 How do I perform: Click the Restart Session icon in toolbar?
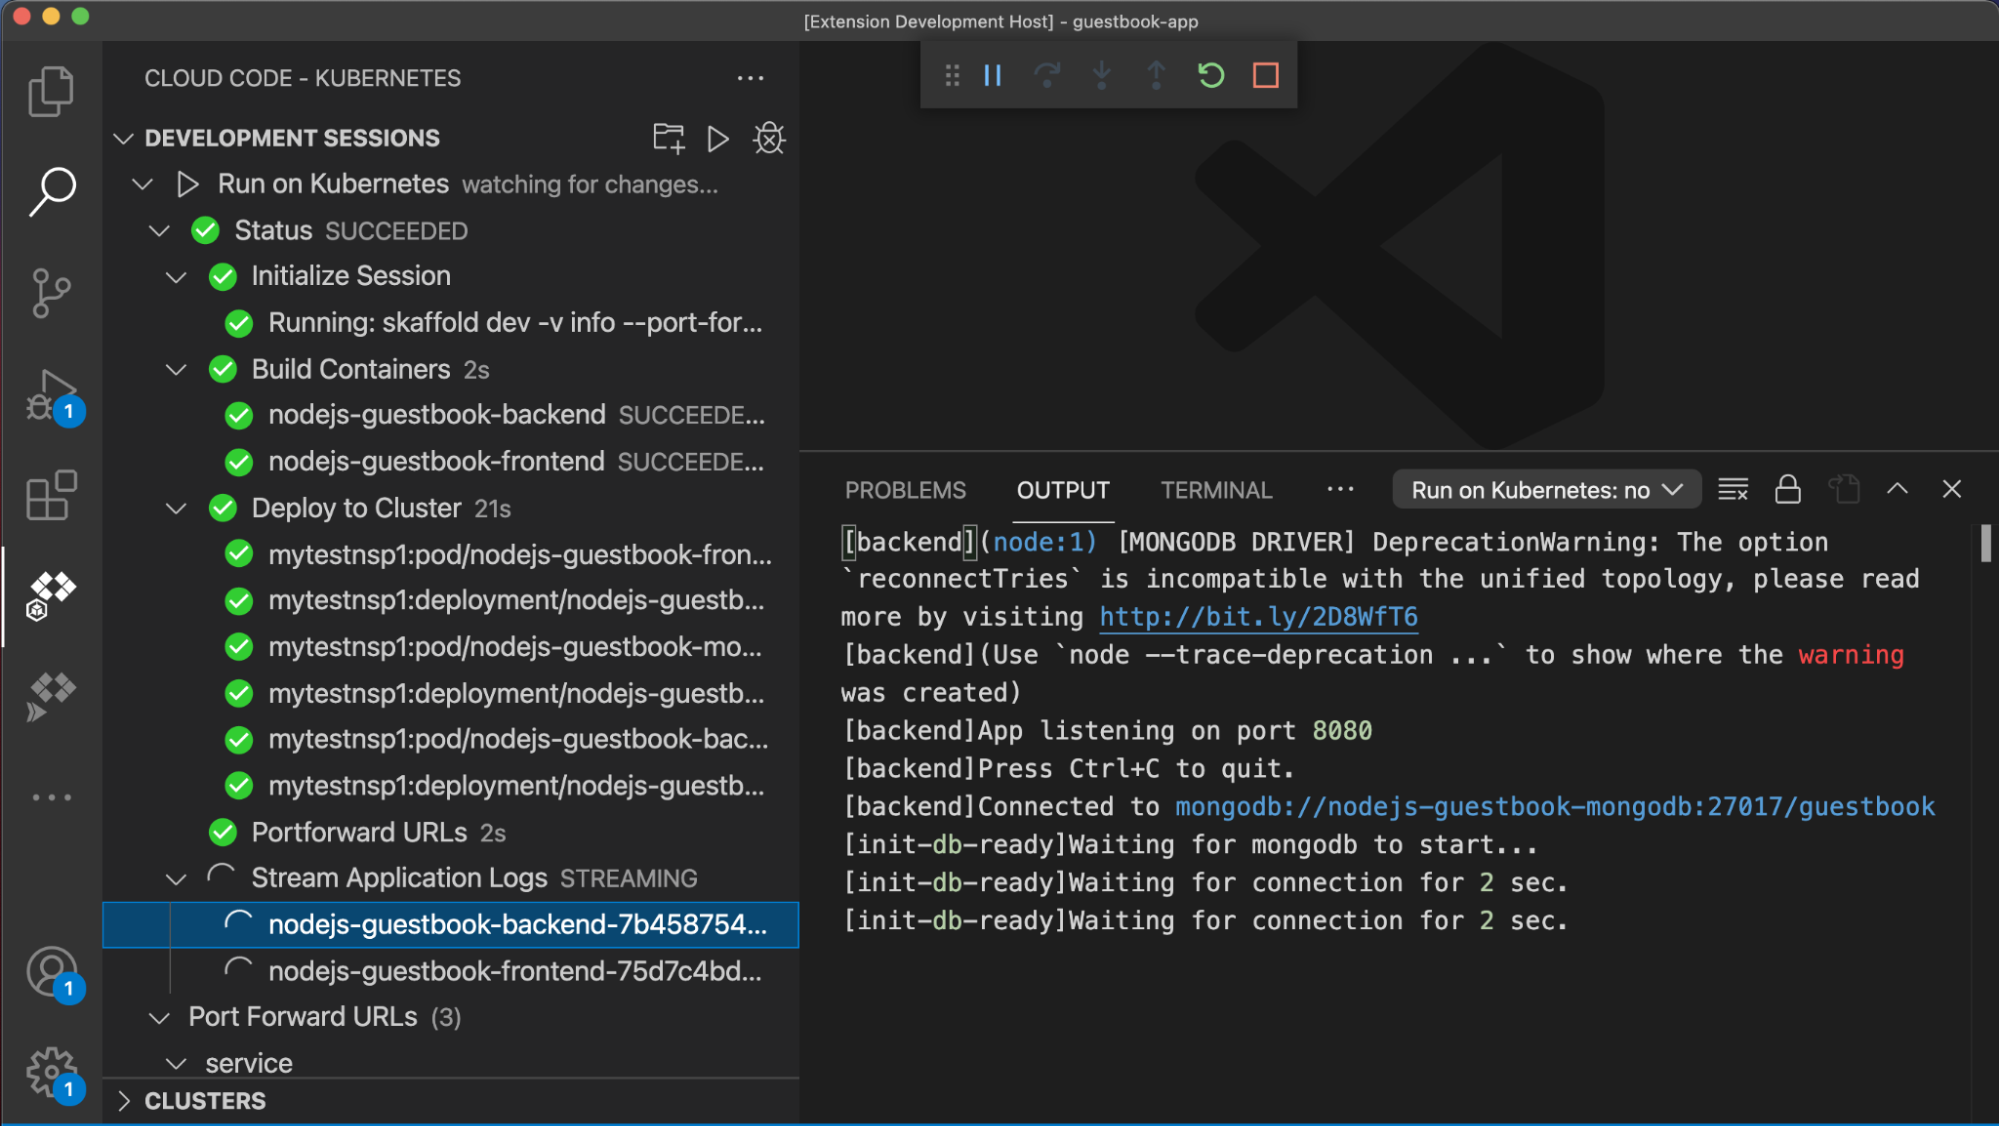pos(1212,75)
